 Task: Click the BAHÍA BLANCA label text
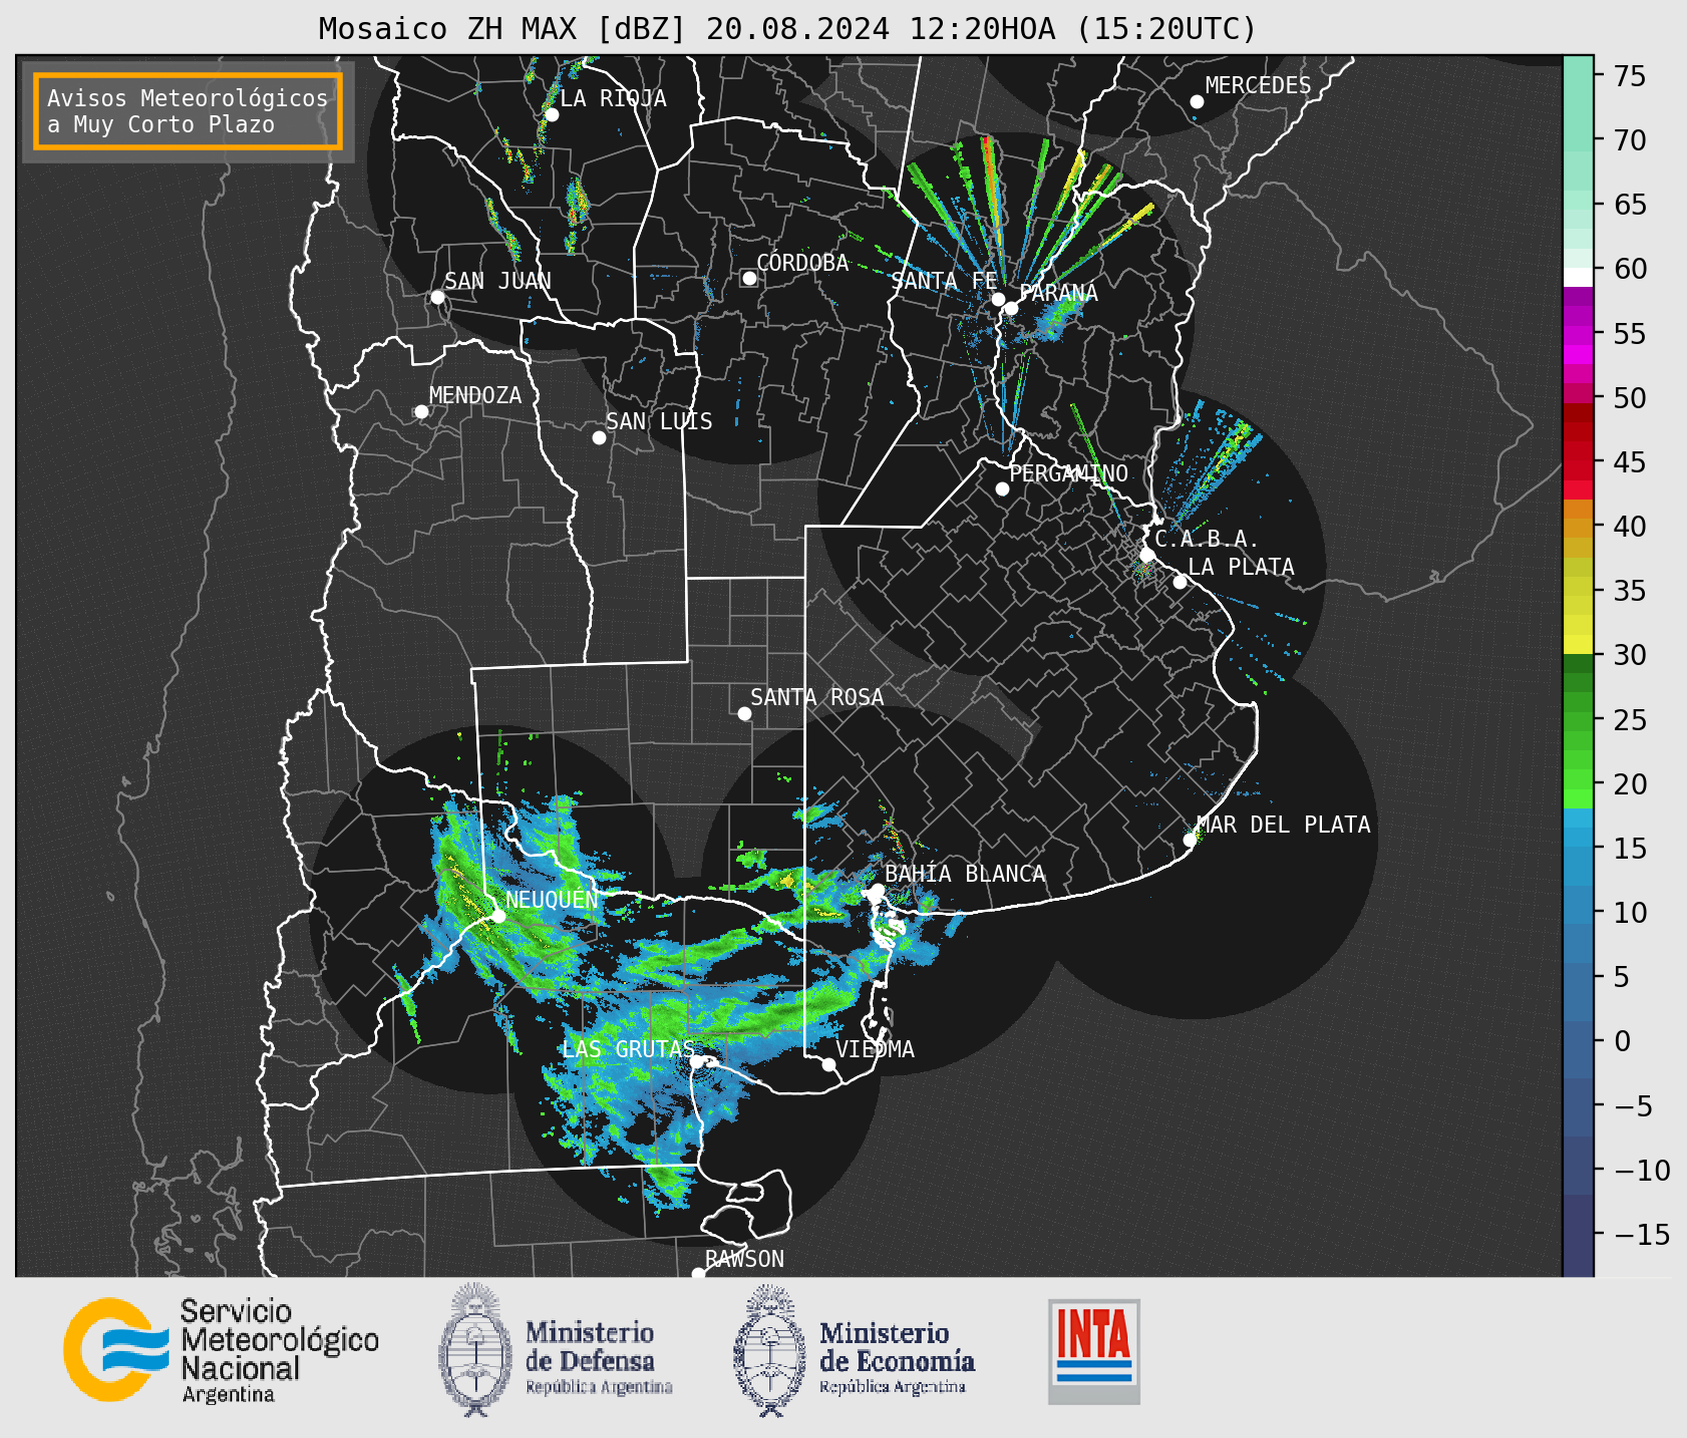coord(965,874)
